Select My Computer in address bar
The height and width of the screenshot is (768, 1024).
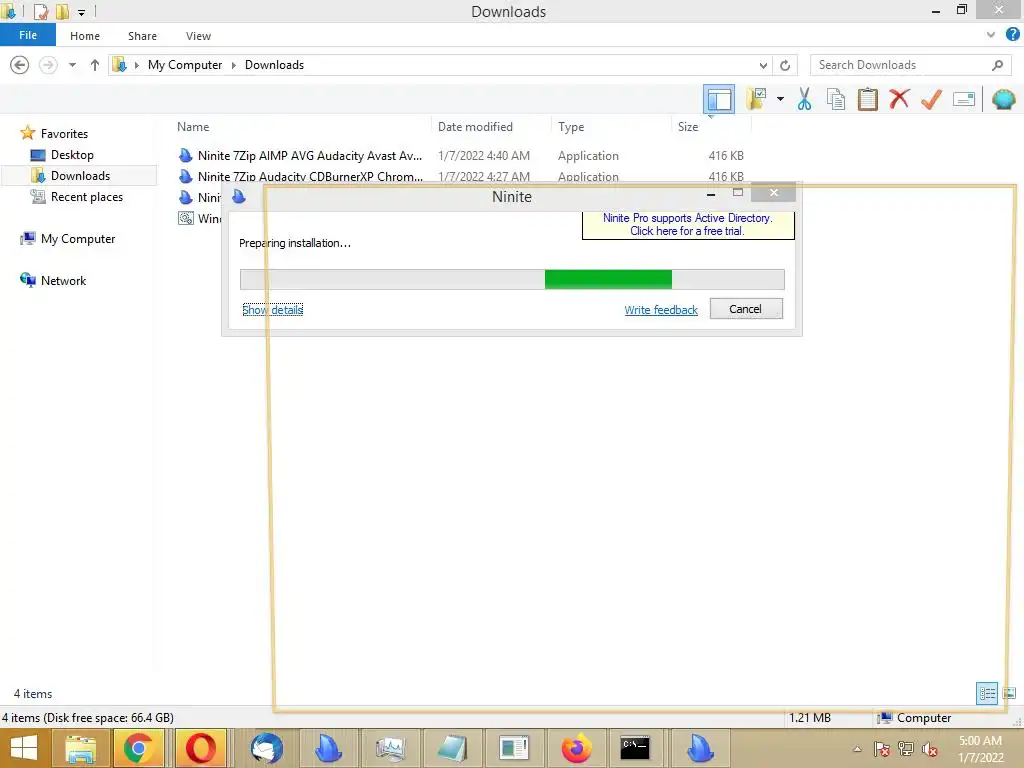[185, 65]
